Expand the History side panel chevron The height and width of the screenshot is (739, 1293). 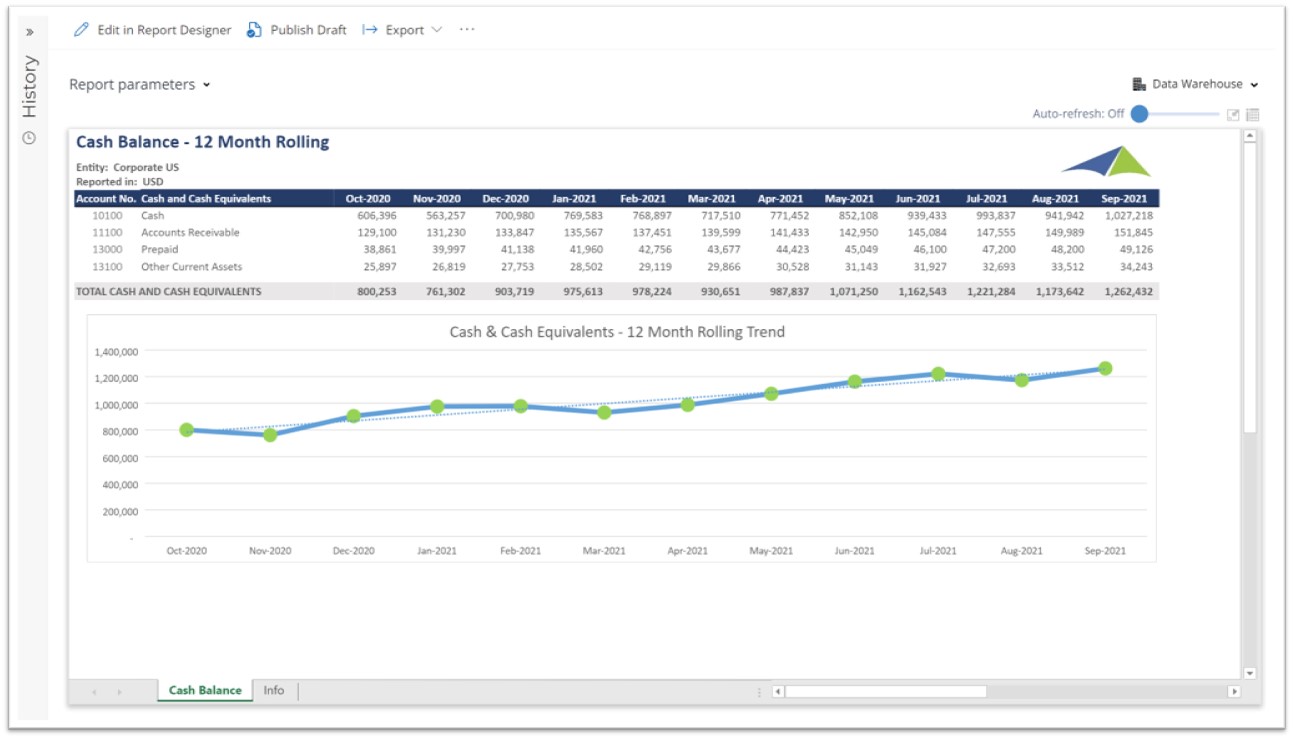29,32
